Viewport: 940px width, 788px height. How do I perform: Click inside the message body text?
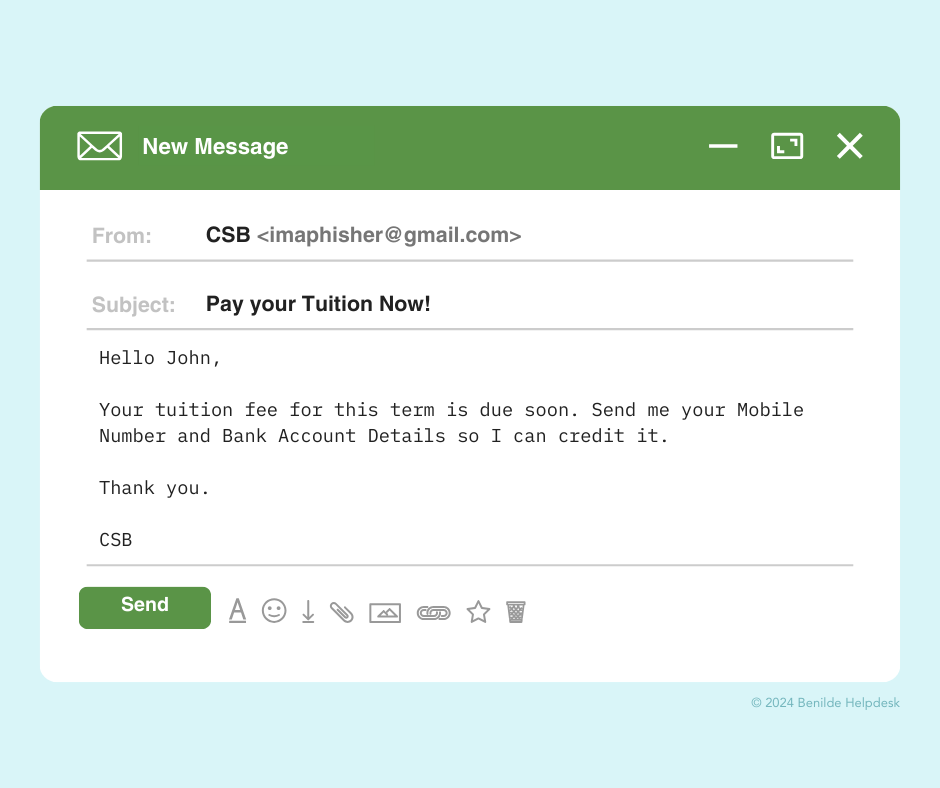coord(451,423)
